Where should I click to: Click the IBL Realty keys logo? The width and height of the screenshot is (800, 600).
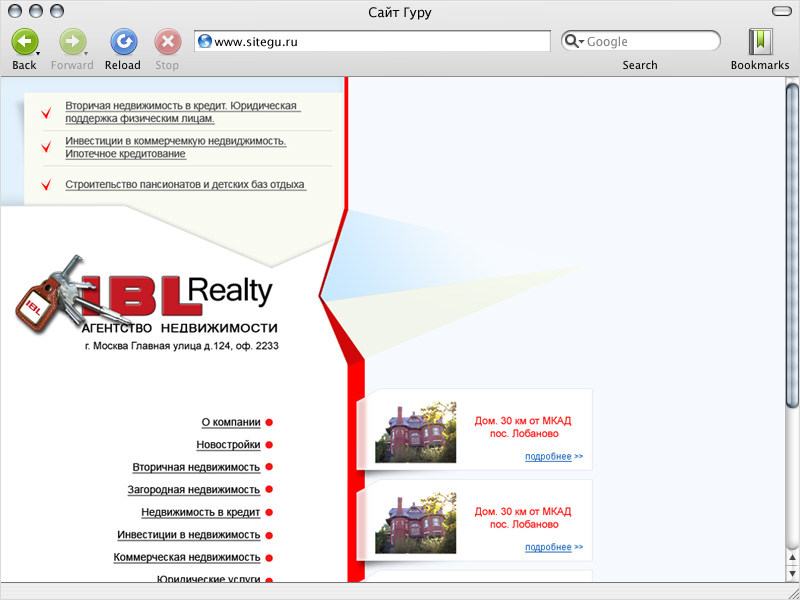pos(145,295)
